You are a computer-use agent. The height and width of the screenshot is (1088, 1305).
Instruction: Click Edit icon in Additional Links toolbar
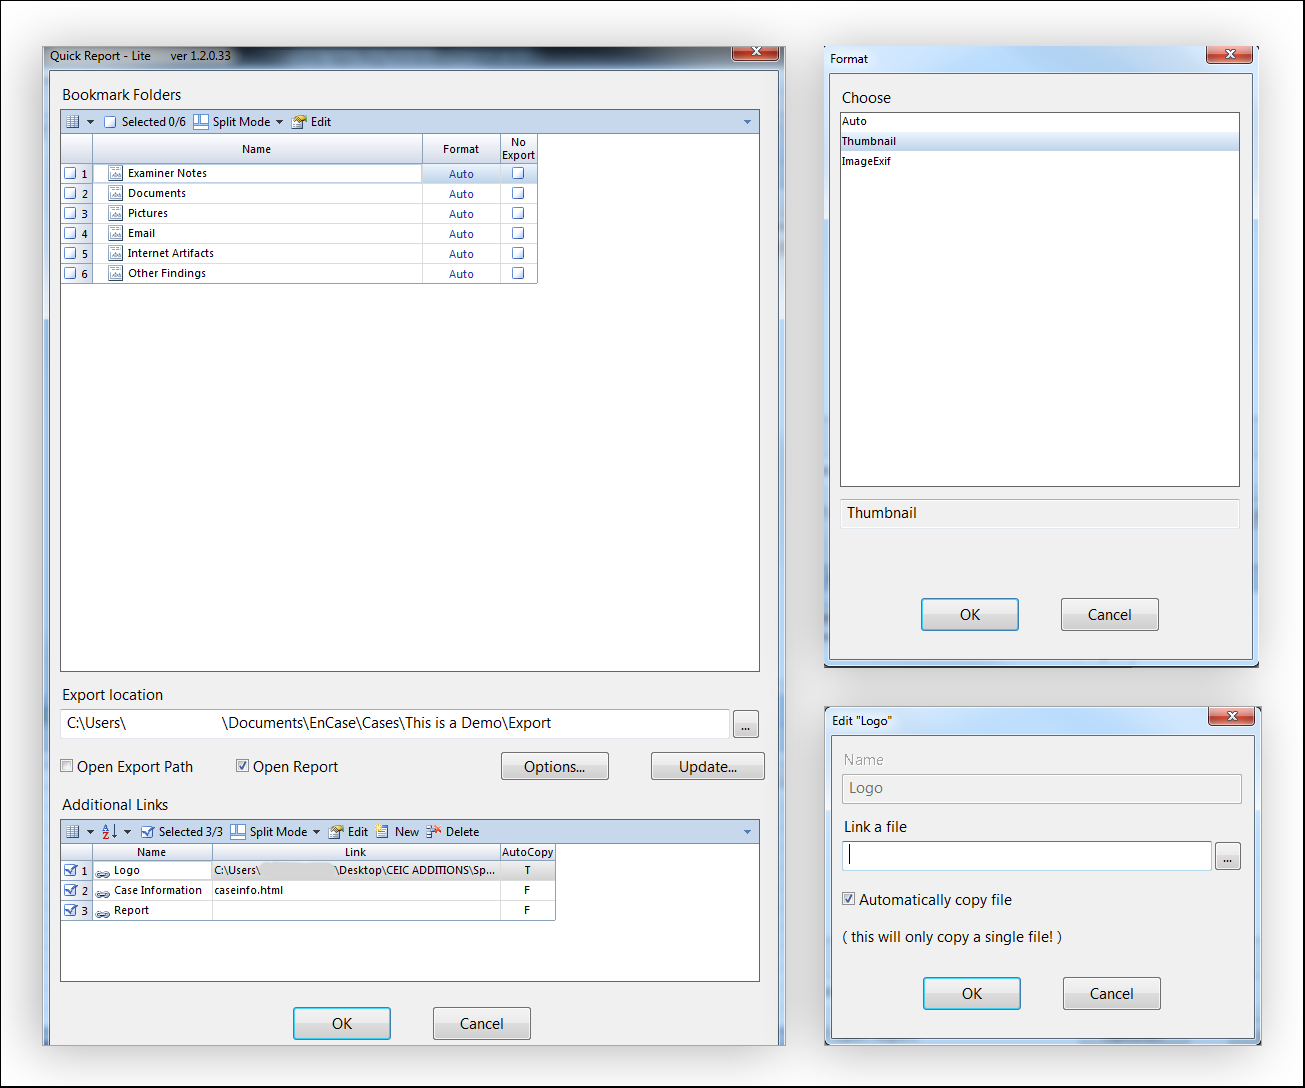pyautogui.click(x=336, y=832)
